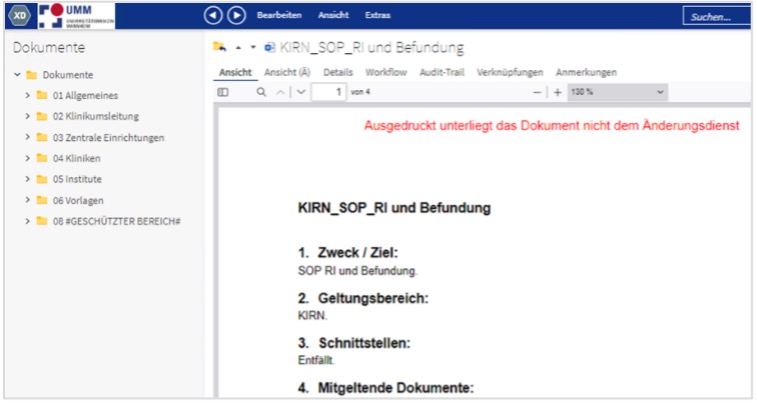Click the page number input field
Screen dimensions: 757x403
(329, 92)
